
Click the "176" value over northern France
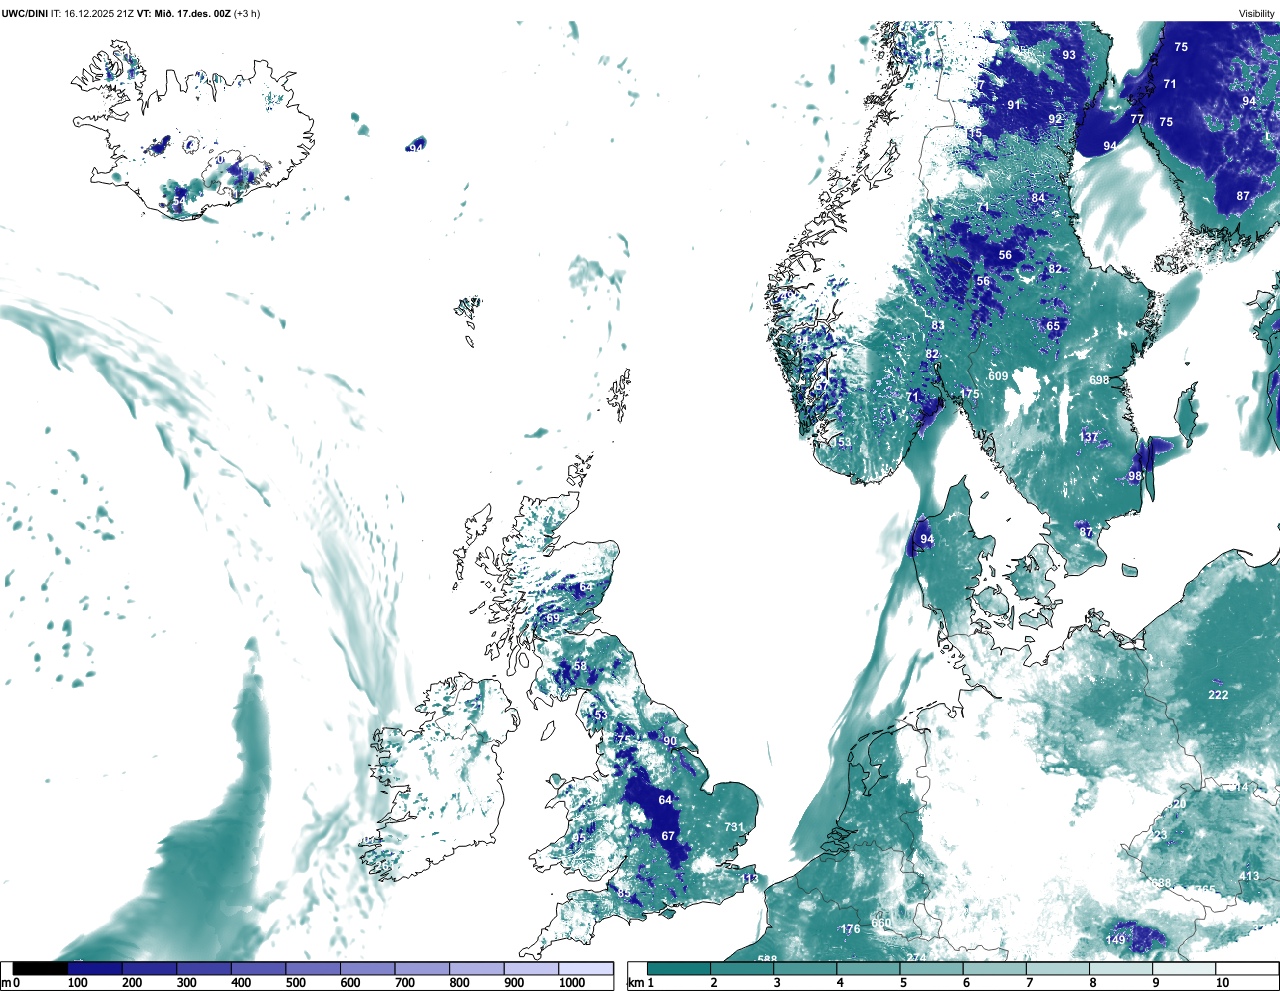pyautogui.click(x=850, y=929)
